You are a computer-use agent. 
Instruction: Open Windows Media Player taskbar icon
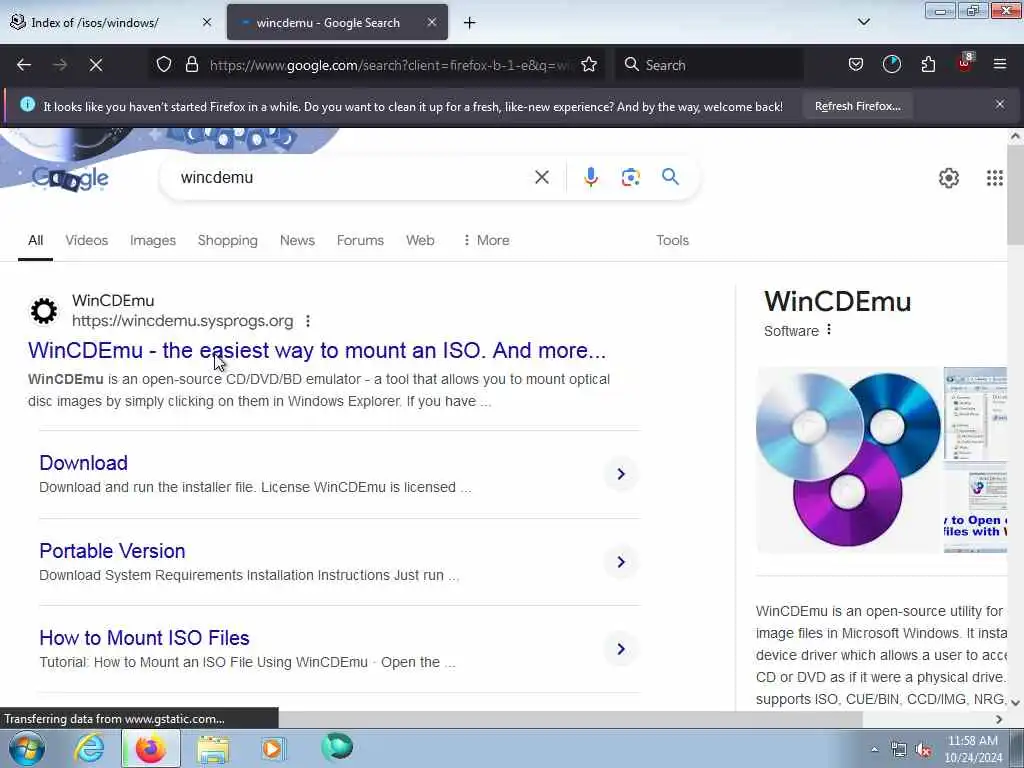coord(273,749)
